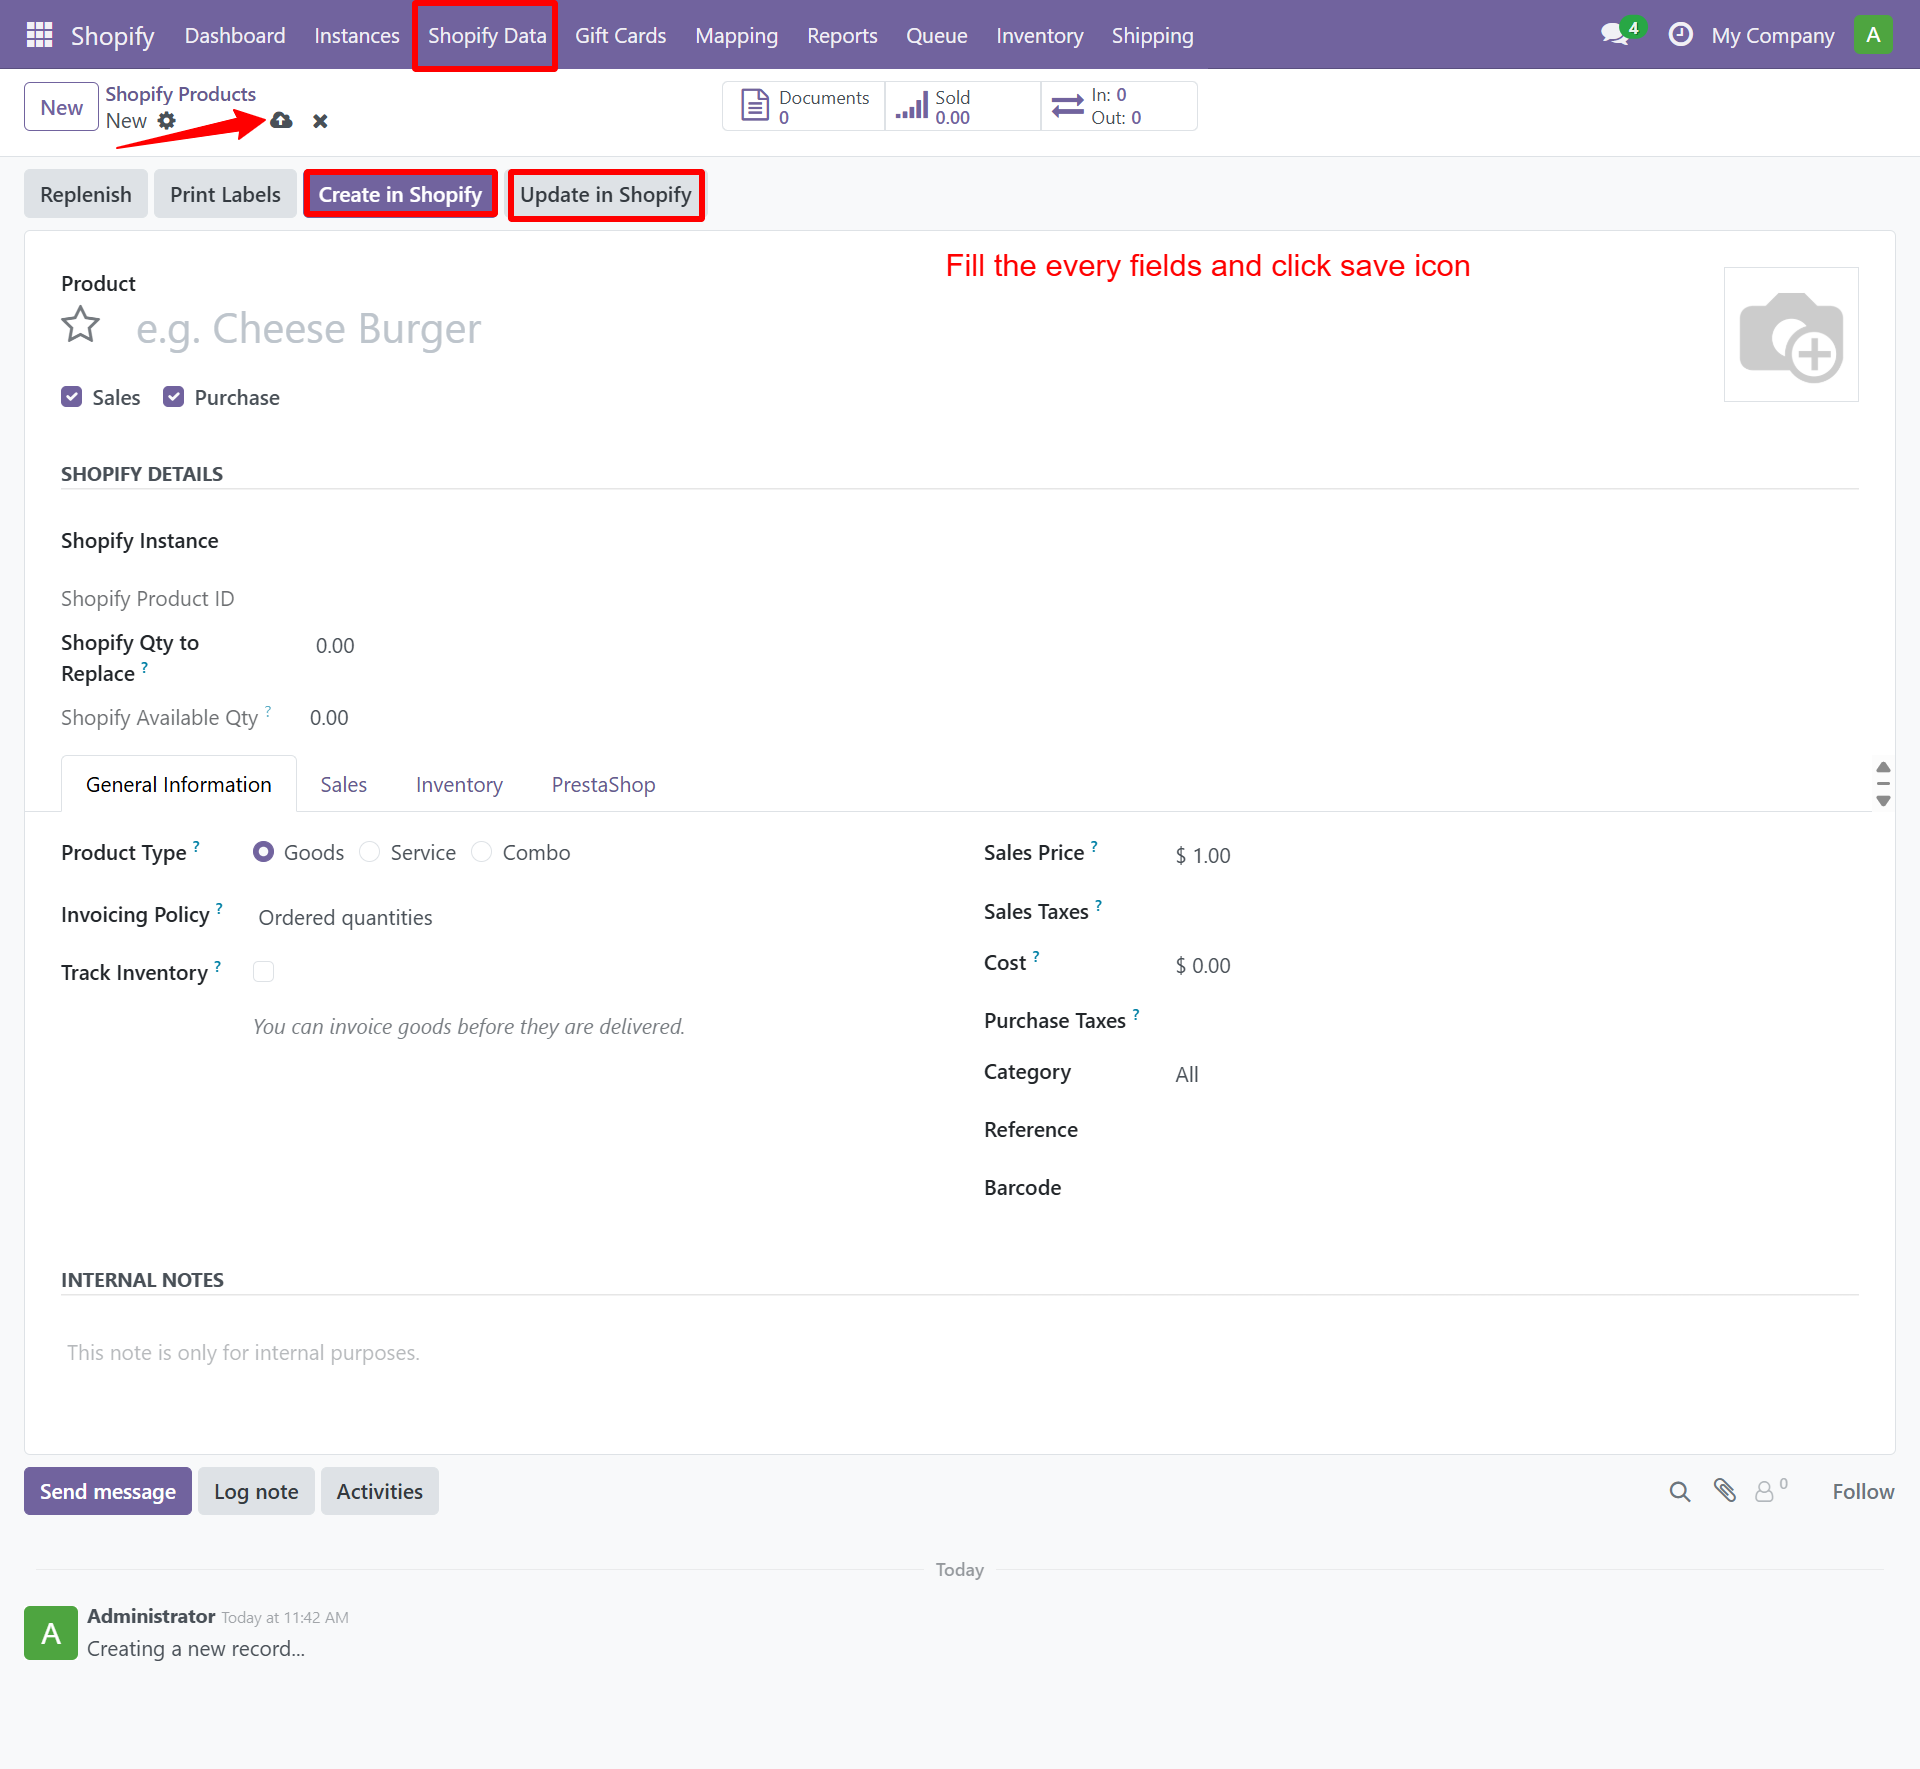The image size is (1920, 1769).
Task: Type a product name in the Product field
Action: click(400, 328)
